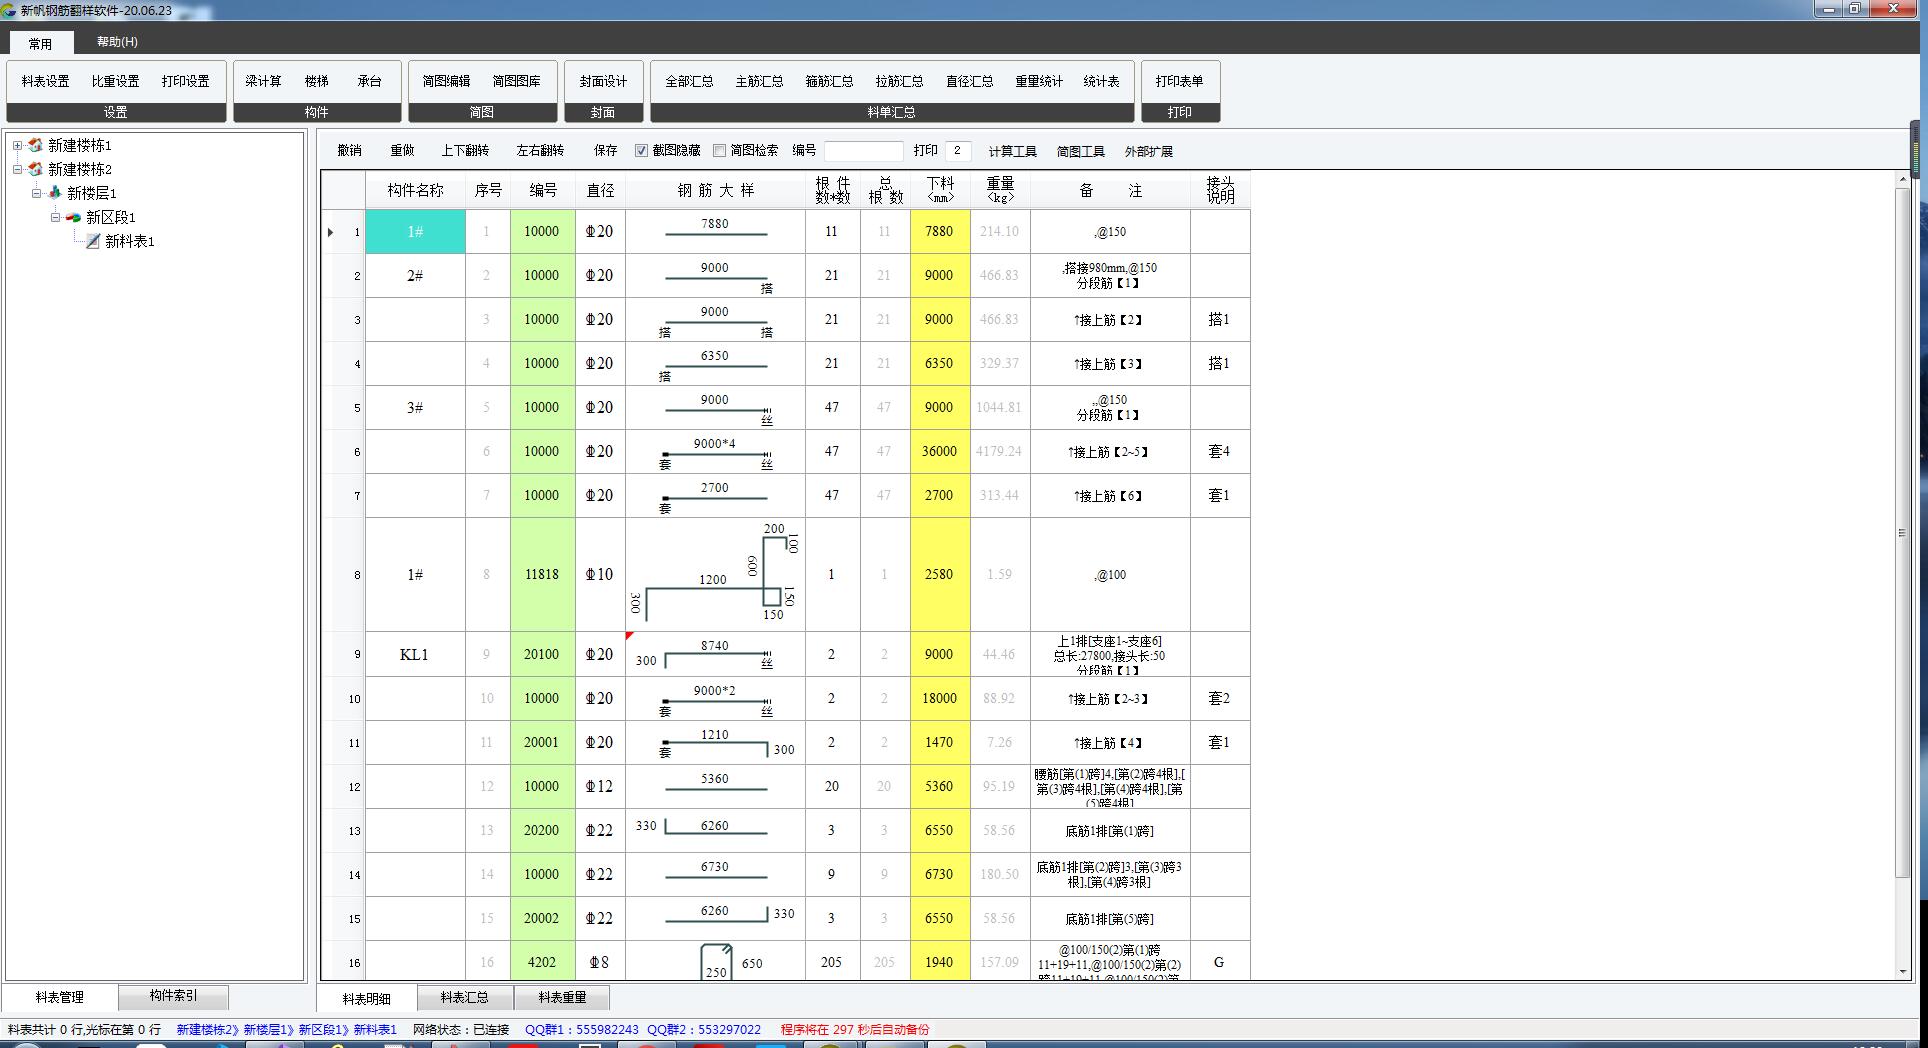Open 外部扩展
Viewport: 1928px width, 1048px height.
(x=1148, y=152)
